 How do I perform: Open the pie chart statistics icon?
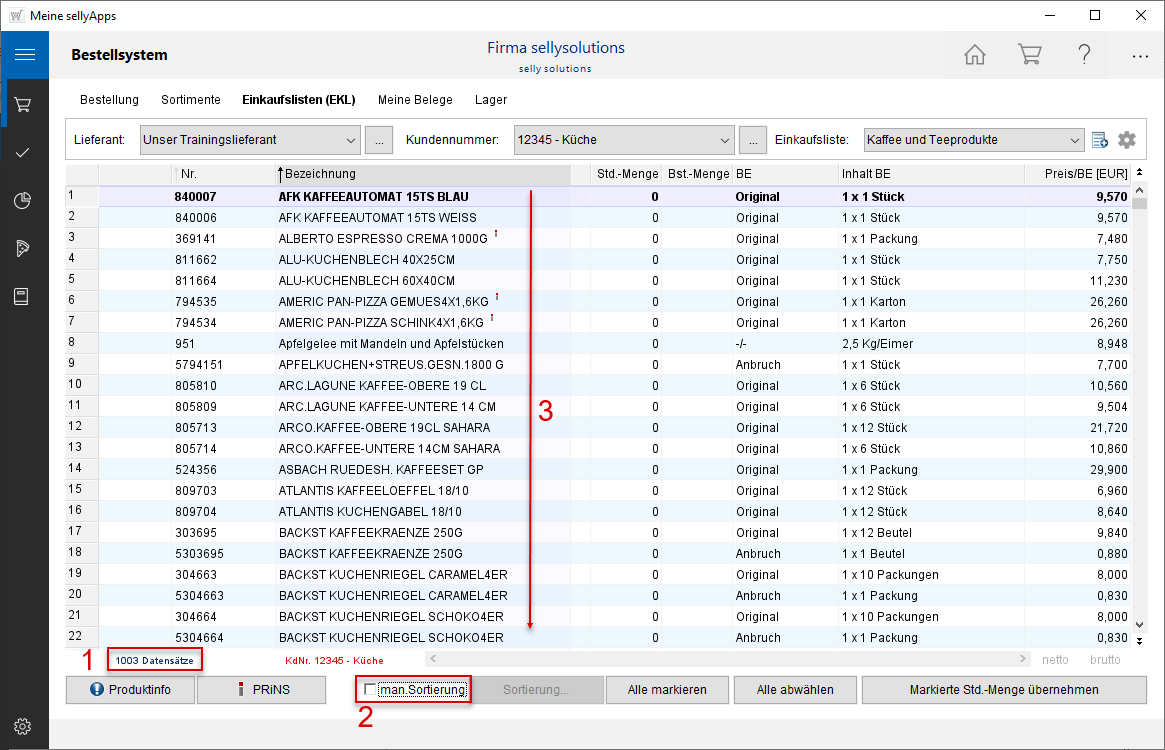(24, 200)
